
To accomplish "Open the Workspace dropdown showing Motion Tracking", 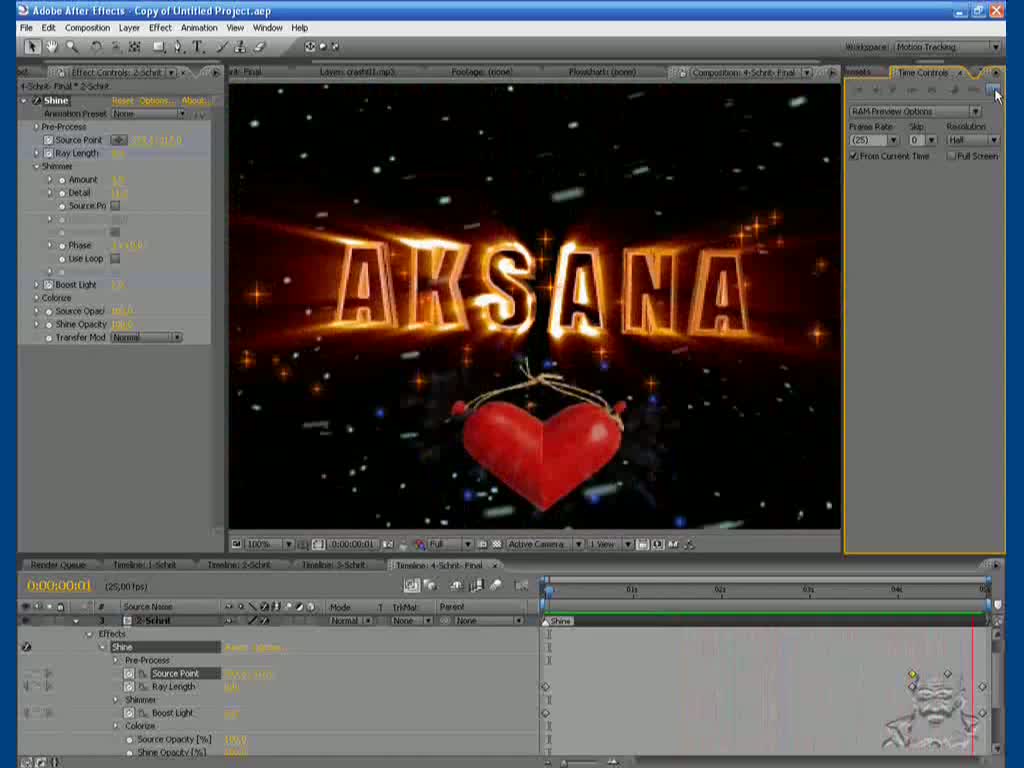I will point(946,47).
